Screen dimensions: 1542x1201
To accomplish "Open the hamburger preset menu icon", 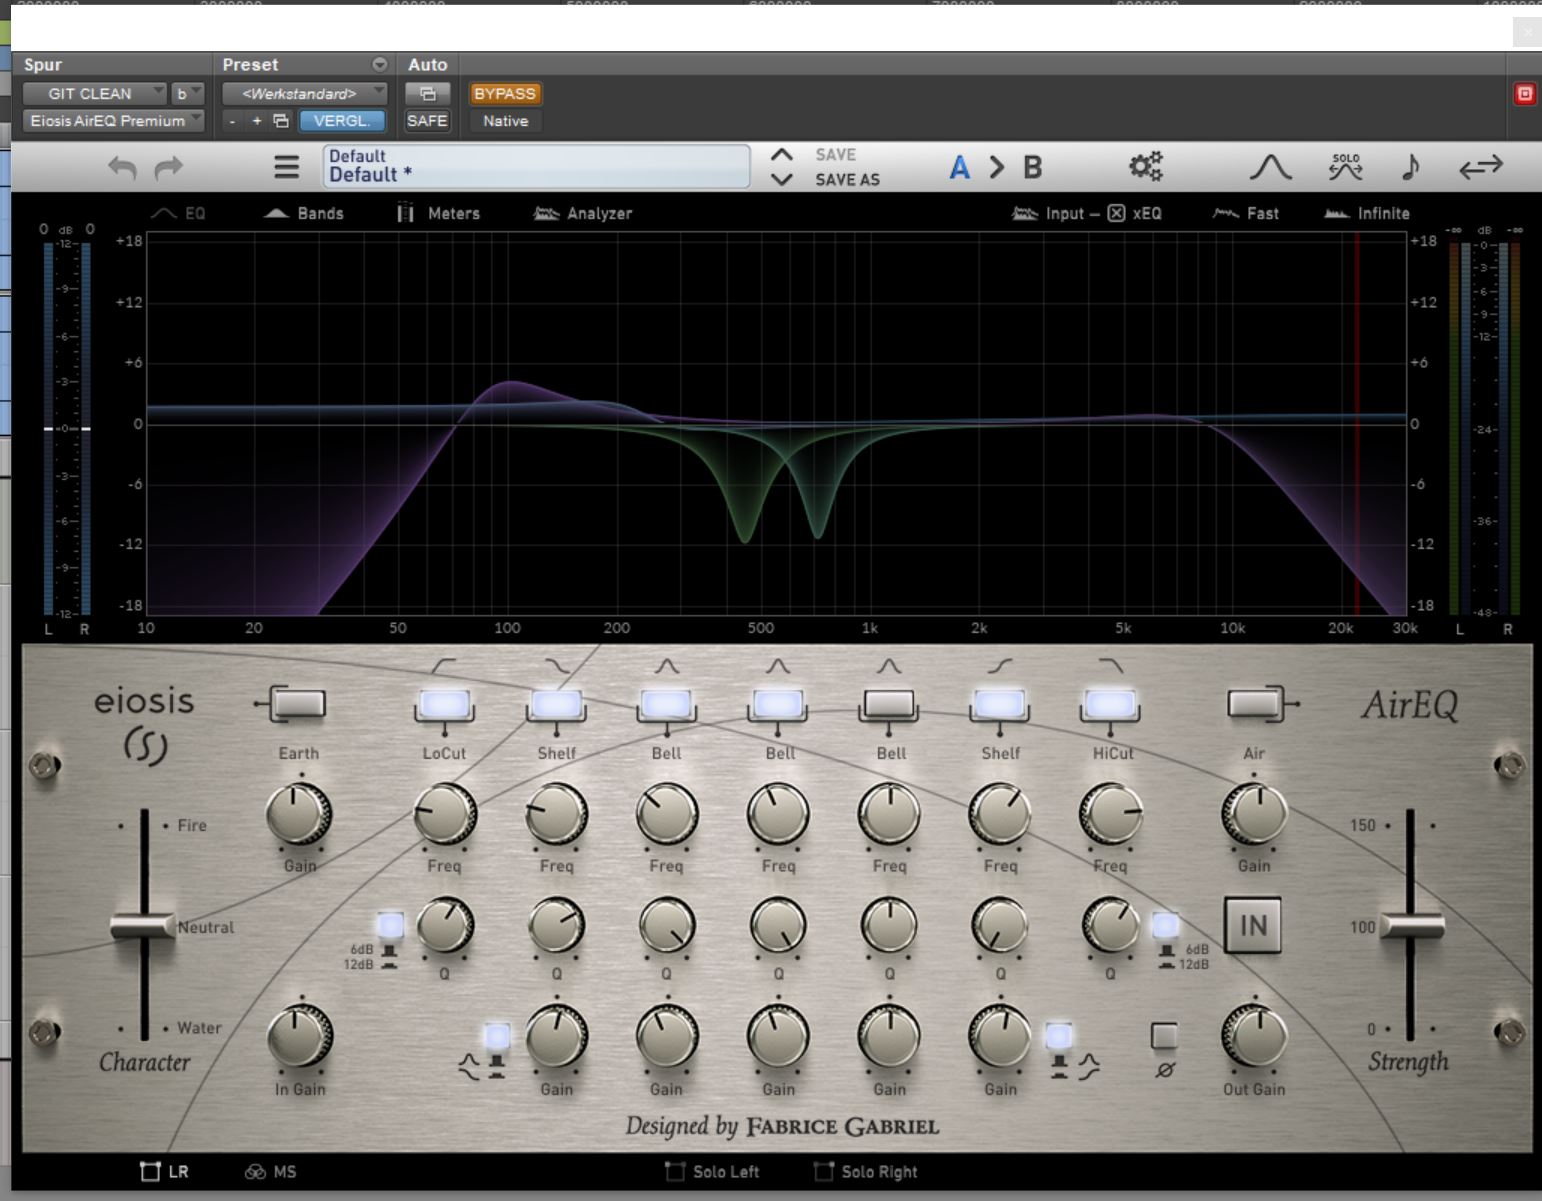I will tap(286, 167).
